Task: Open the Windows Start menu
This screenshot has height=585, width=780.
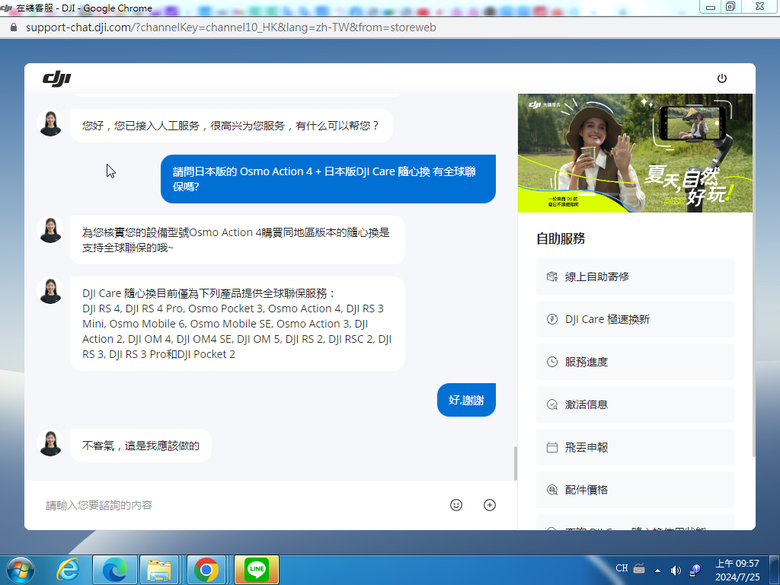Action: [20, 570]
